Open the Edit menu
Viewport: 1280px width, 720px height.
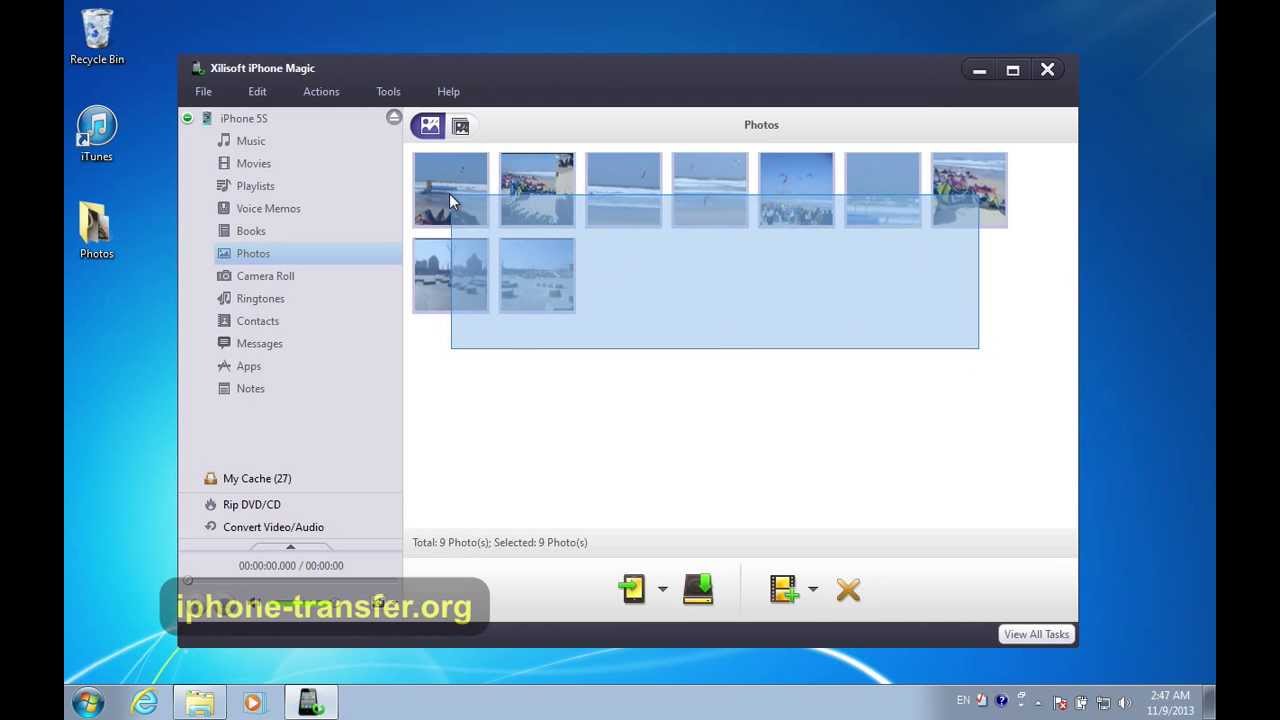click(x=257, y=92)
